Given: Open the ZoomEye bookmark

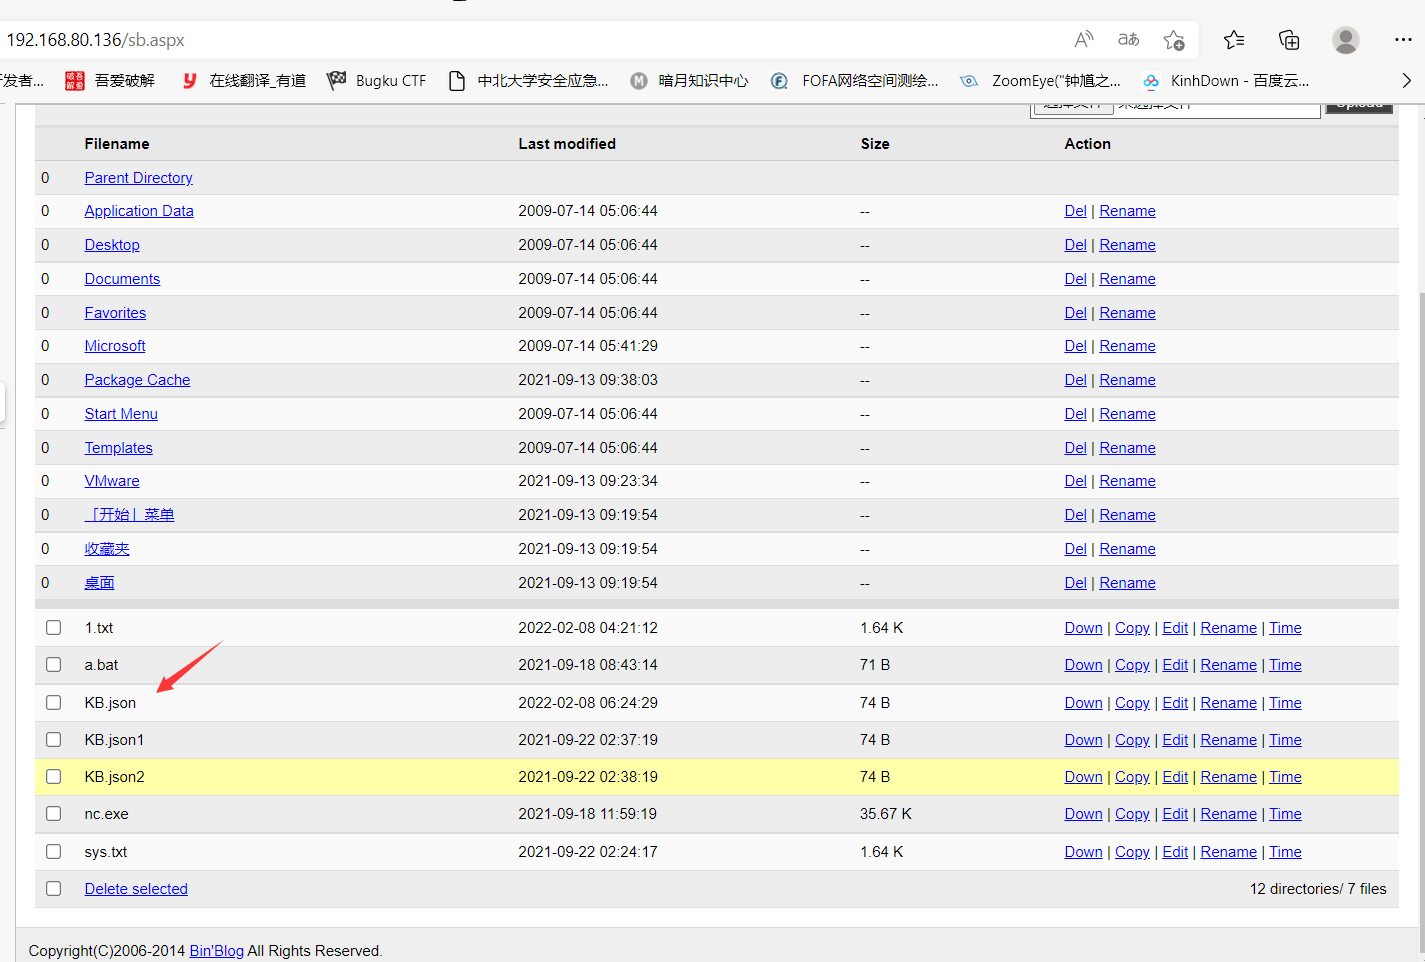Looking at the screenshot, I should tap(1040, 81).
